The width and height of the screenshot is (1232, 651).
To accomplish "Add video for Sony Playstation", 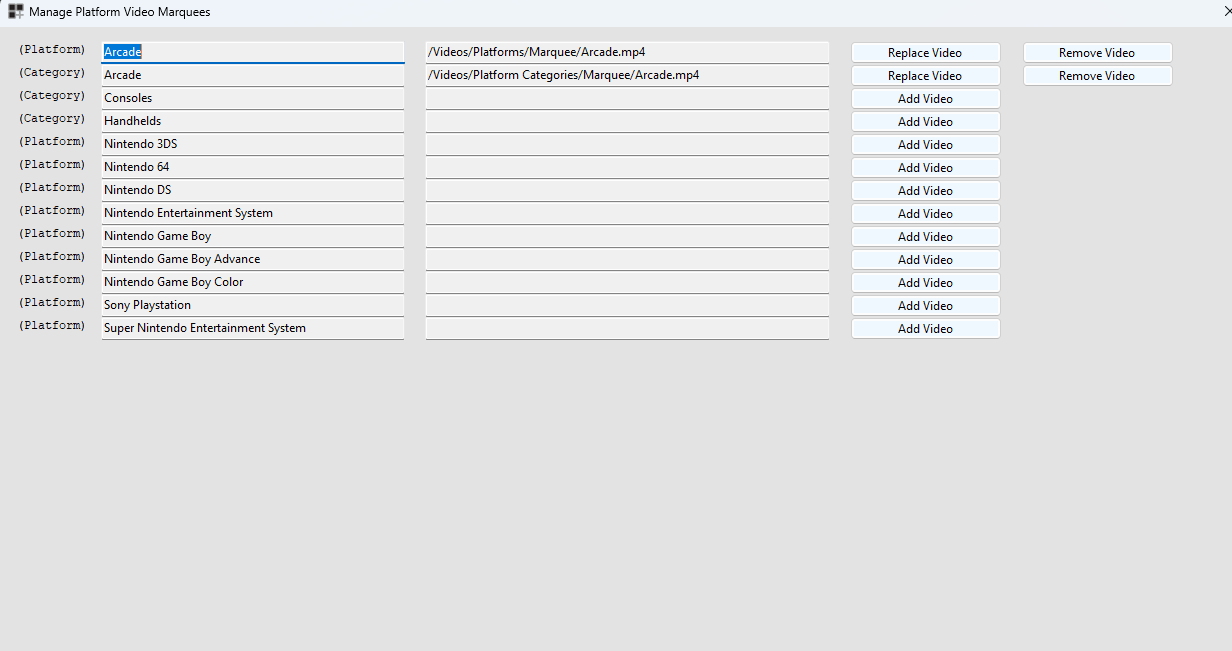I will [925, 306].
